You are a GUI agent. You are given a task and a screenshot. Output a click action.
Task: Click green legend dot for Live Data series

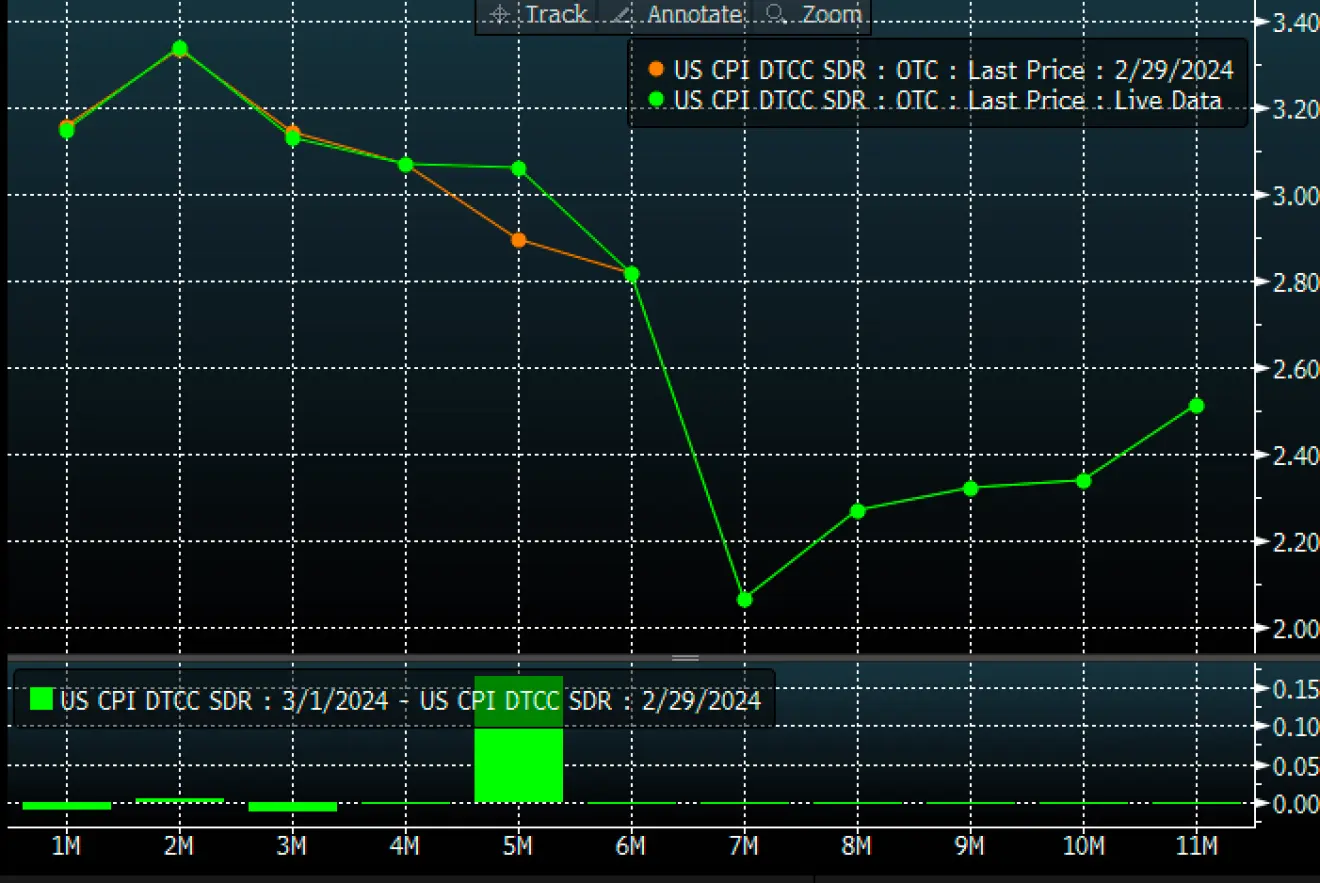tap(656, 100)
